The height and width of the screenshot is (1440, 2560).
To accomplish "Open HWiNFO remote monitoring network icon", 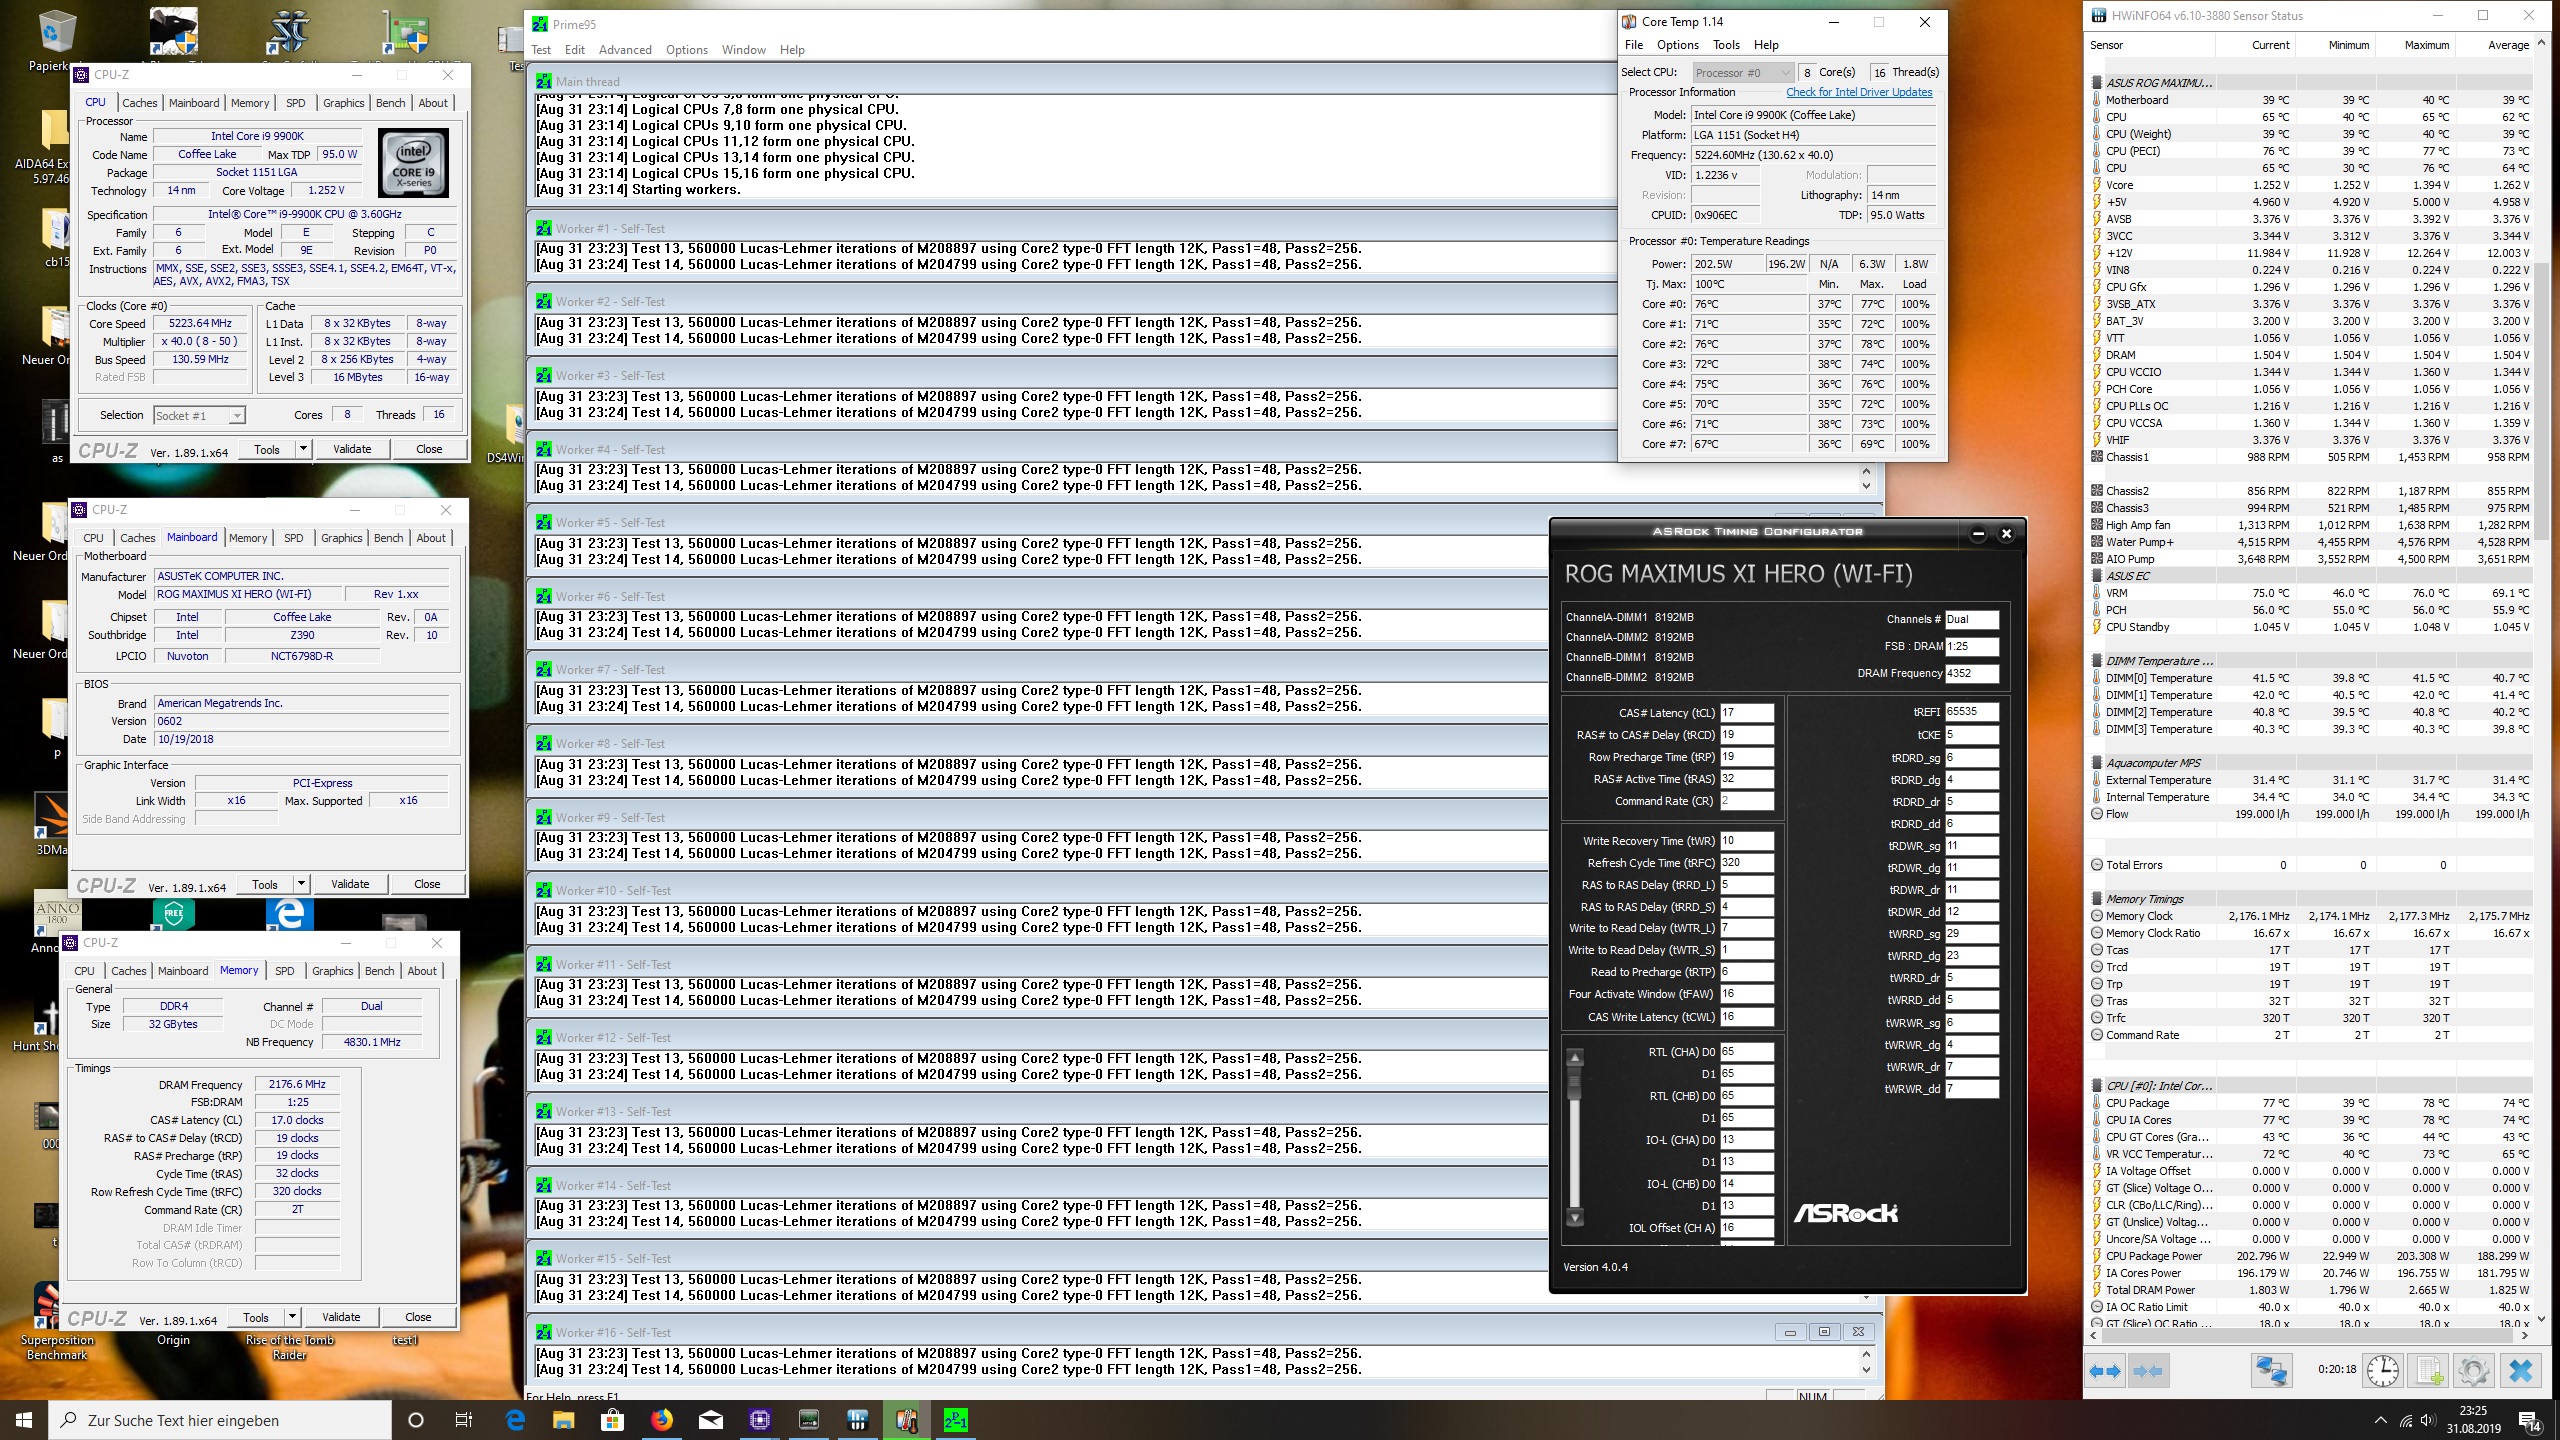I will pyautogui.click(x=2270, y=1371).
